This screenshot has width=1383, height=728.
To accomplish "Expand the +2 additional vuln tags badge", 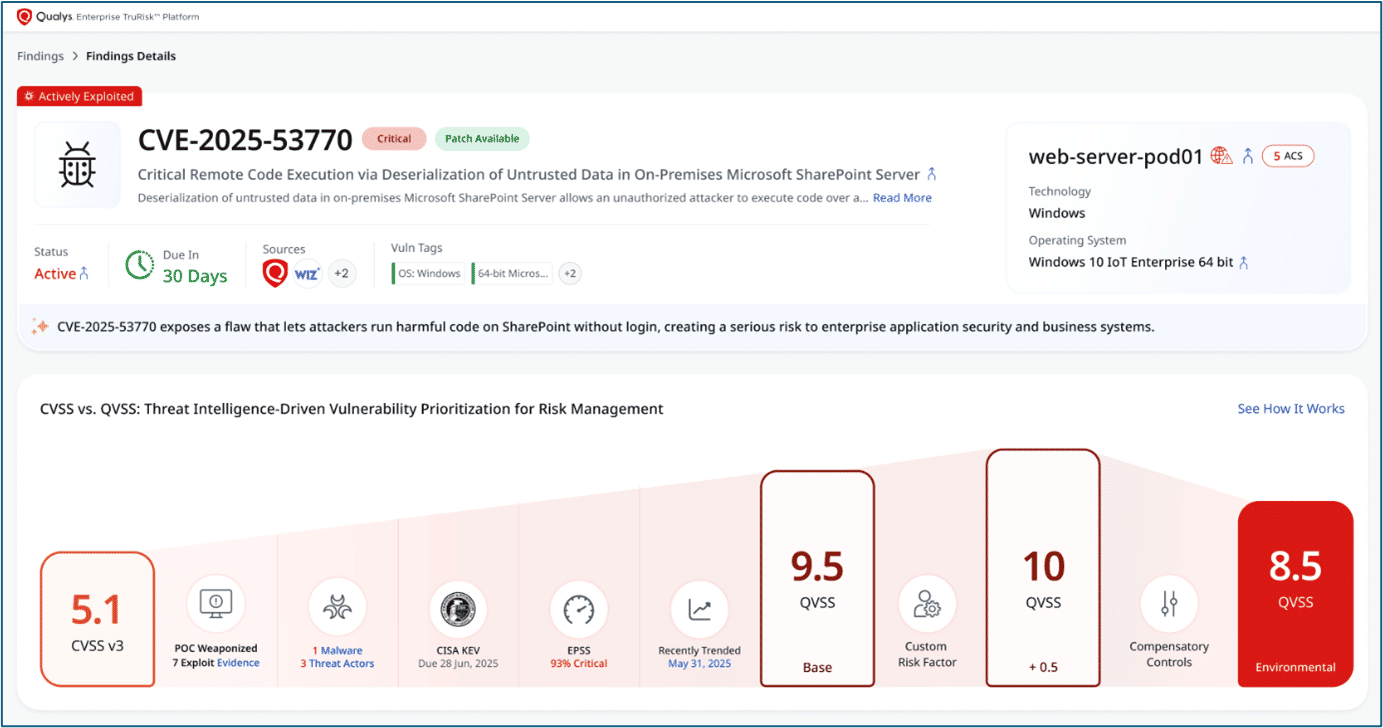I will click(569, 273).
